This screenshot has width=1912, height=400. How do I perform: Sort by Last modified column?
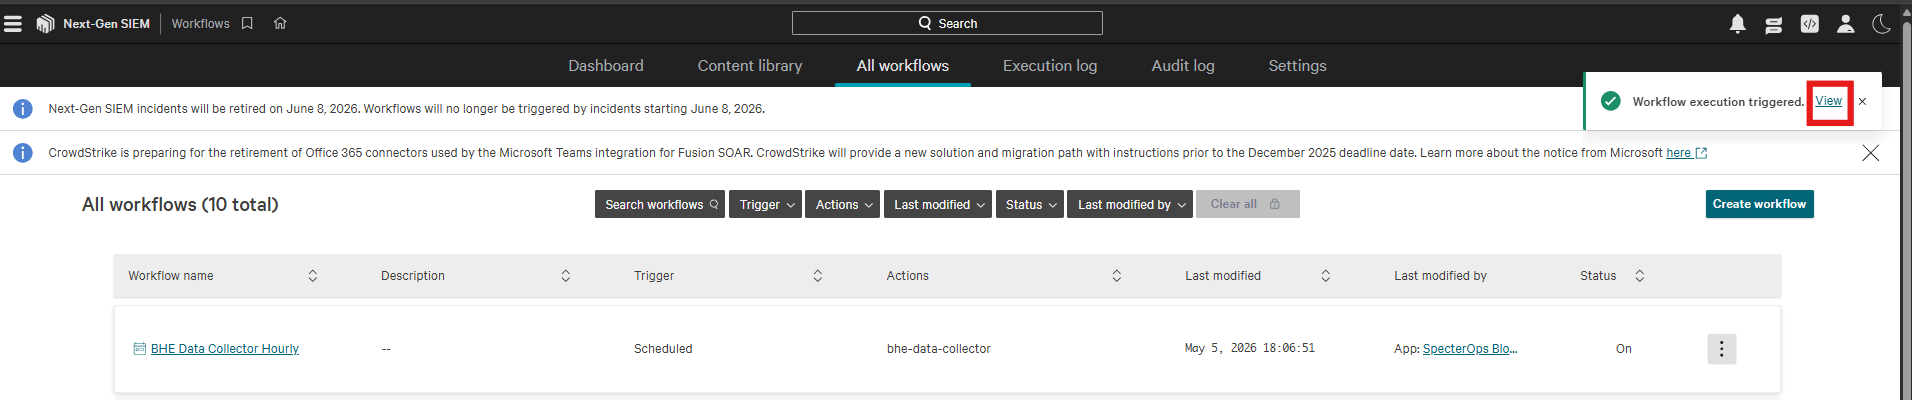(1325, 276)
